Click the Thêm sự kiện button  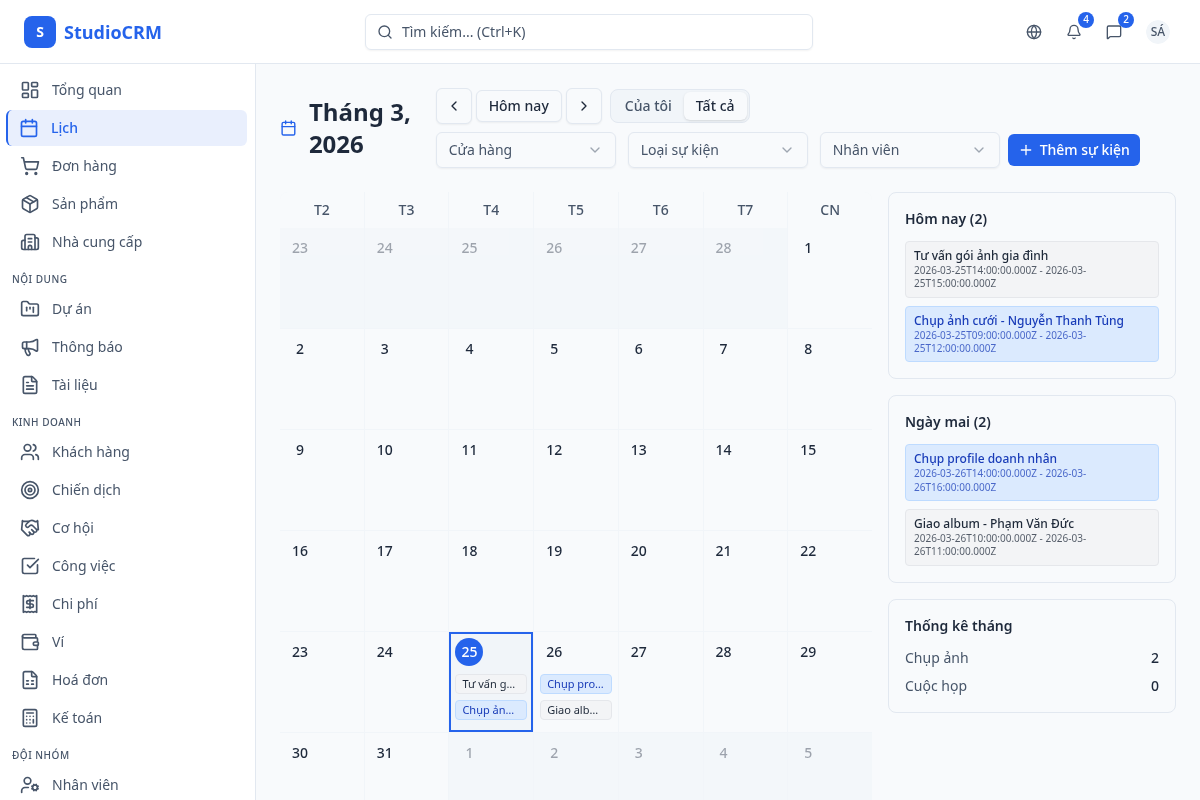click(x=1074, y=150)
